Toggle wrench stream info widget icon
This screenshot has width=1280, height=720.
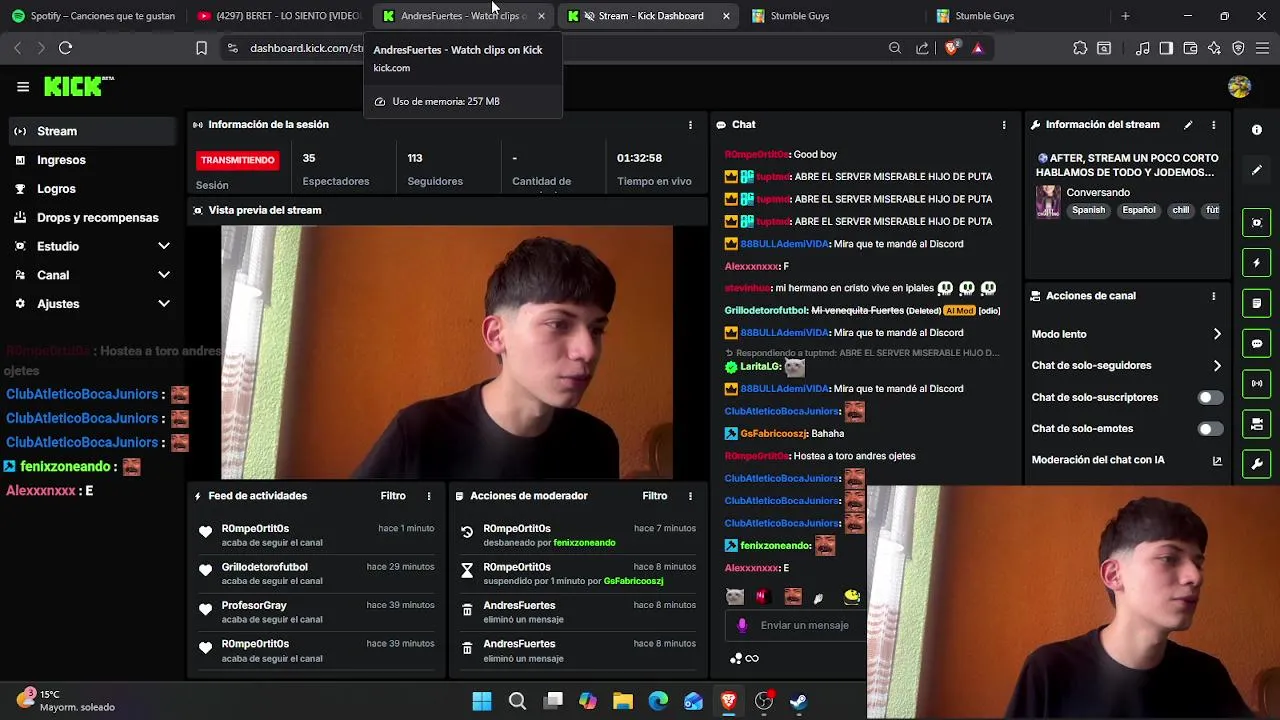[1257, 465]
